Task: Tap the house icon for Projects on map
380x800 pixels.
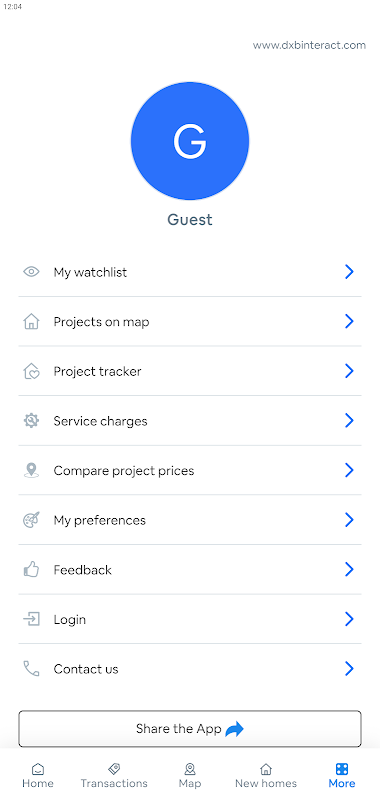Action: click(31, 321)
